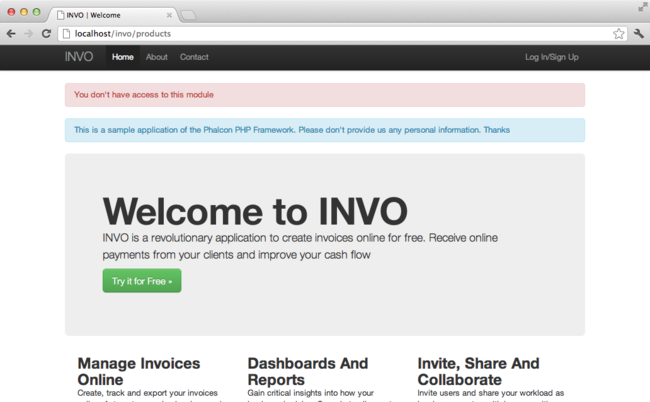Reload the current page

[x=46, y=33]
